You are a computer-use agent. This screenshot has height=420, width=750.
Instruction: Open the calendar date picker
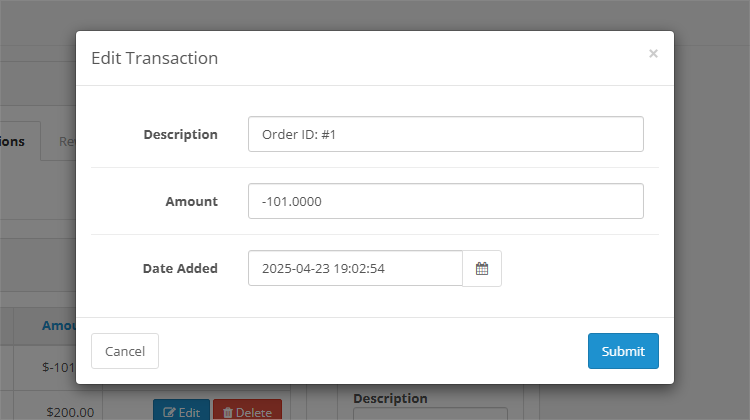click(482, 268)
